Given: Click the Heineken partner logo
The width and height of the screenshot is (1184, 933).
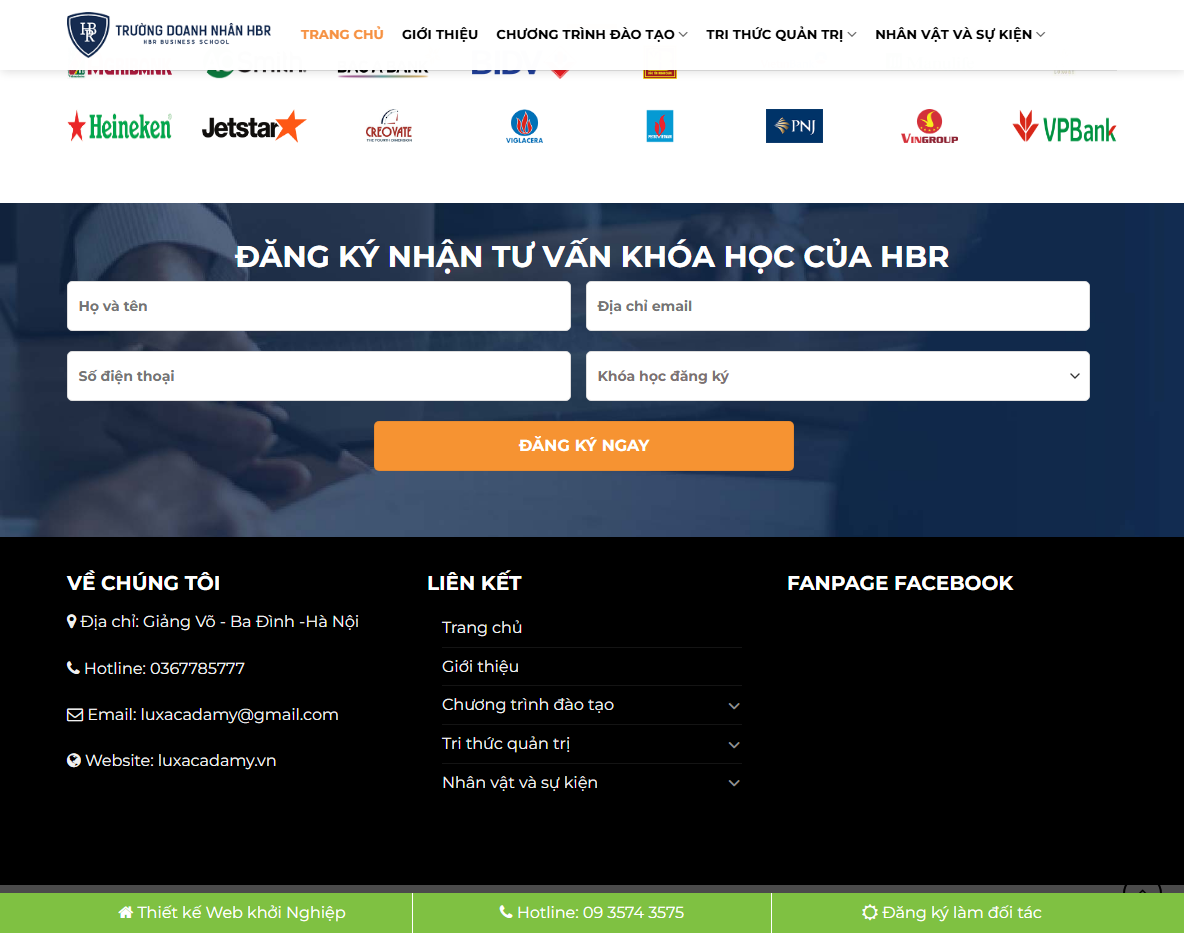Looking at the screenshot, I should (x=119, y=125).
